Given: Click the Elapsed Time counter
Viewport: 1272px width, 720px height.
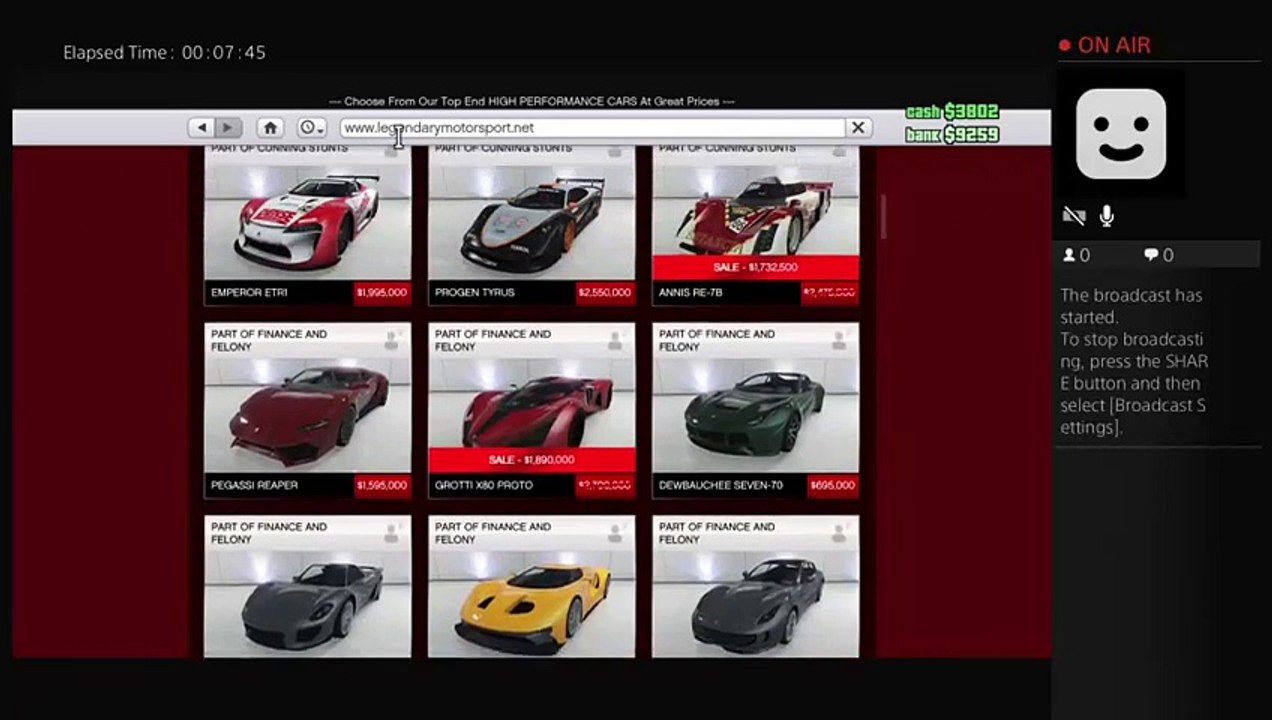Looking at the screenshot, I should (x=164, y=52).
